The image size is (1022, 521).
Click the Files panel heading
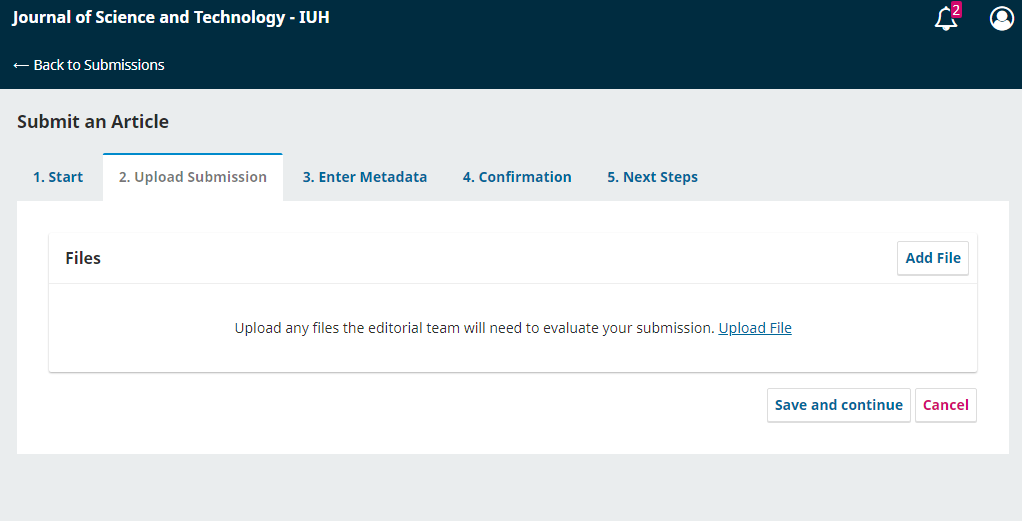point(83,258)
